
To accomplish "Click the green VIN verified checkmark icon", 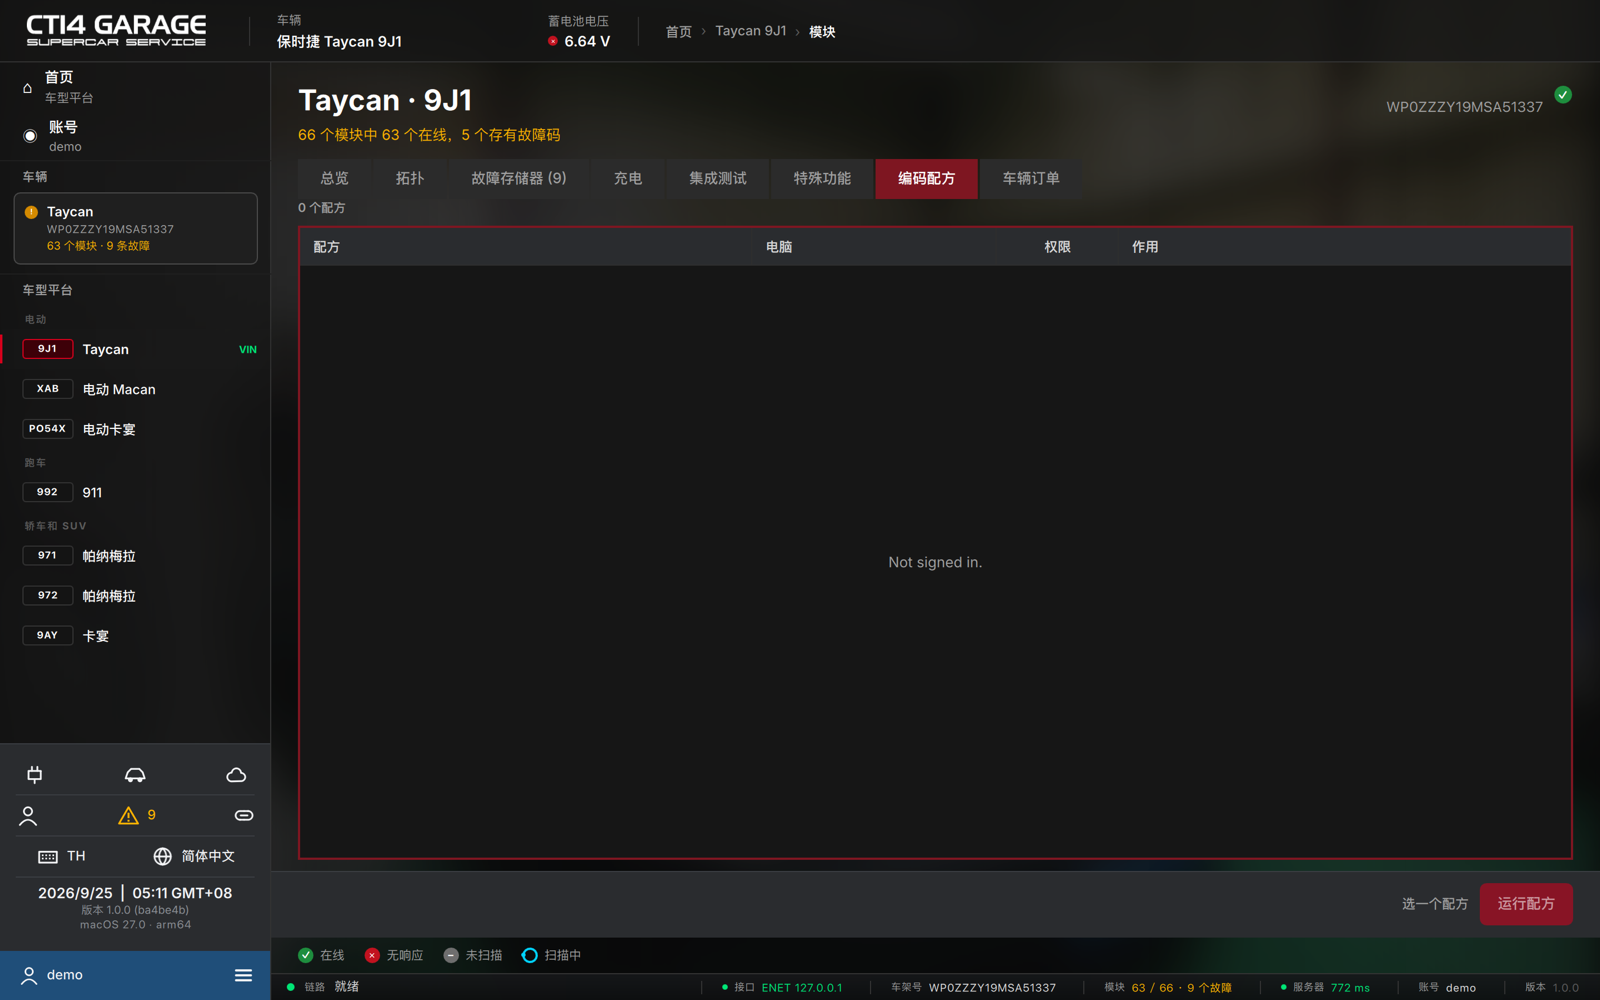I will point(1563,95).
